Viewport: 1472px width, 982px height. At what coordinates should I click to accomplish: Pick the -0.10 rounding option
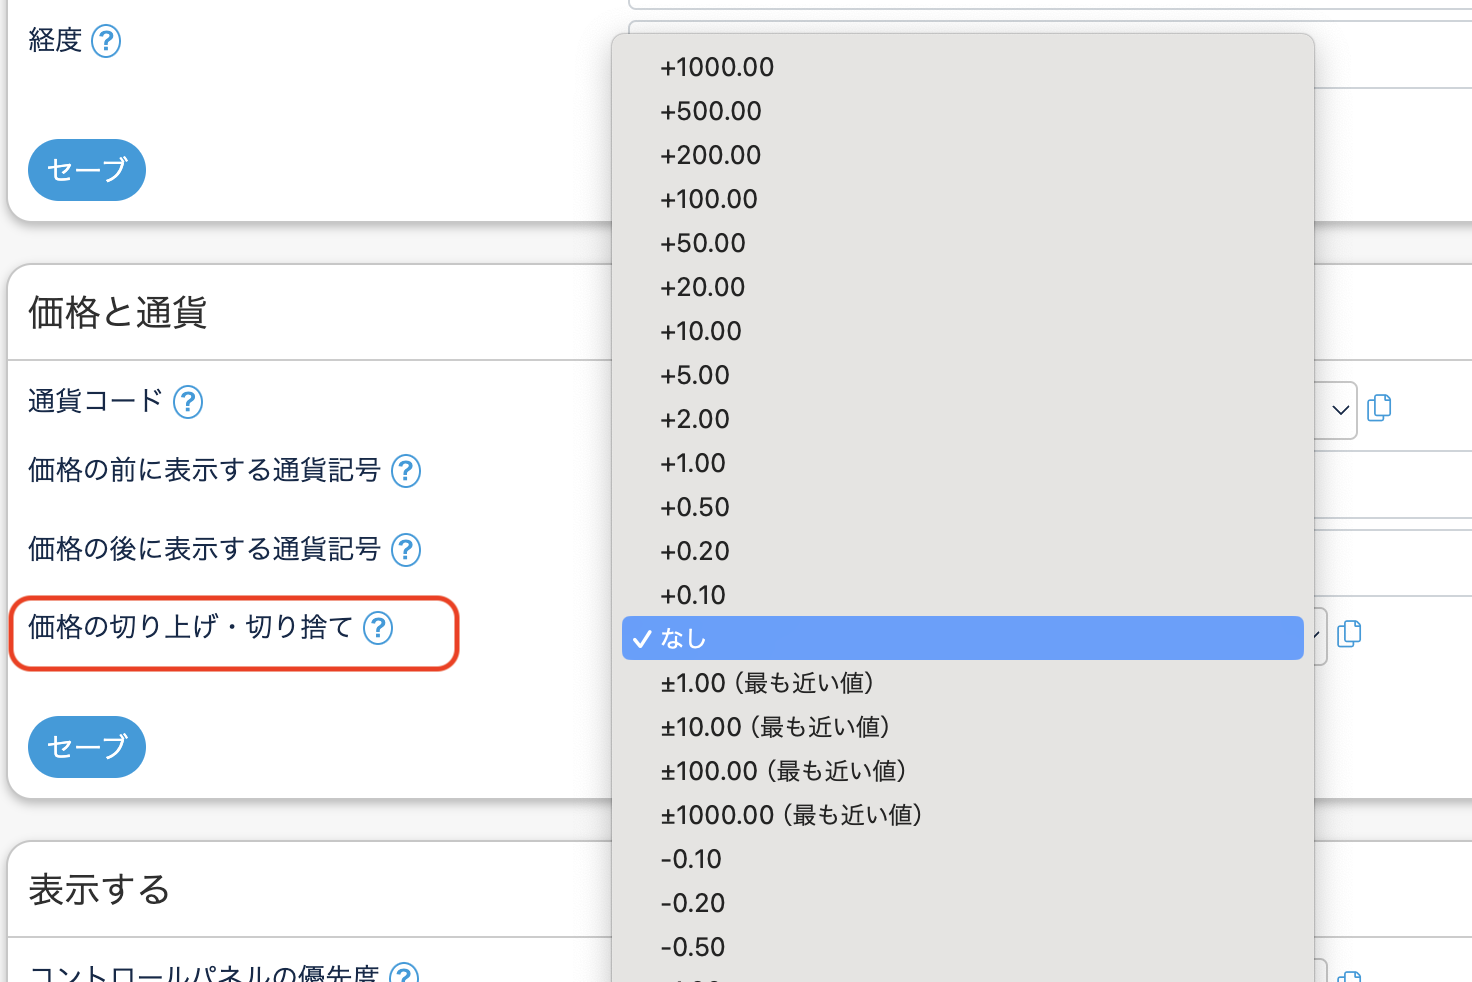click(x=691, y=859)
